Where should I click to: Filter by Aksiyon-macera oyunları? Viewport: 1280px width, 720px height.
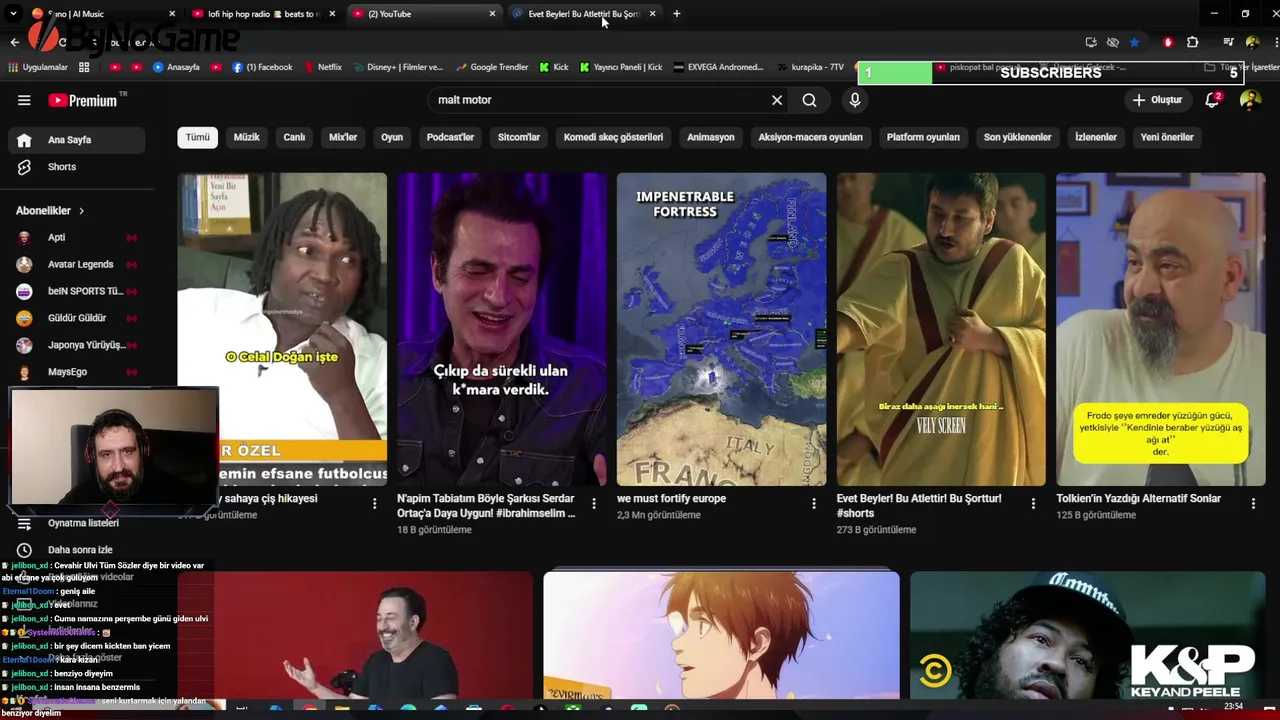point(810,137)
